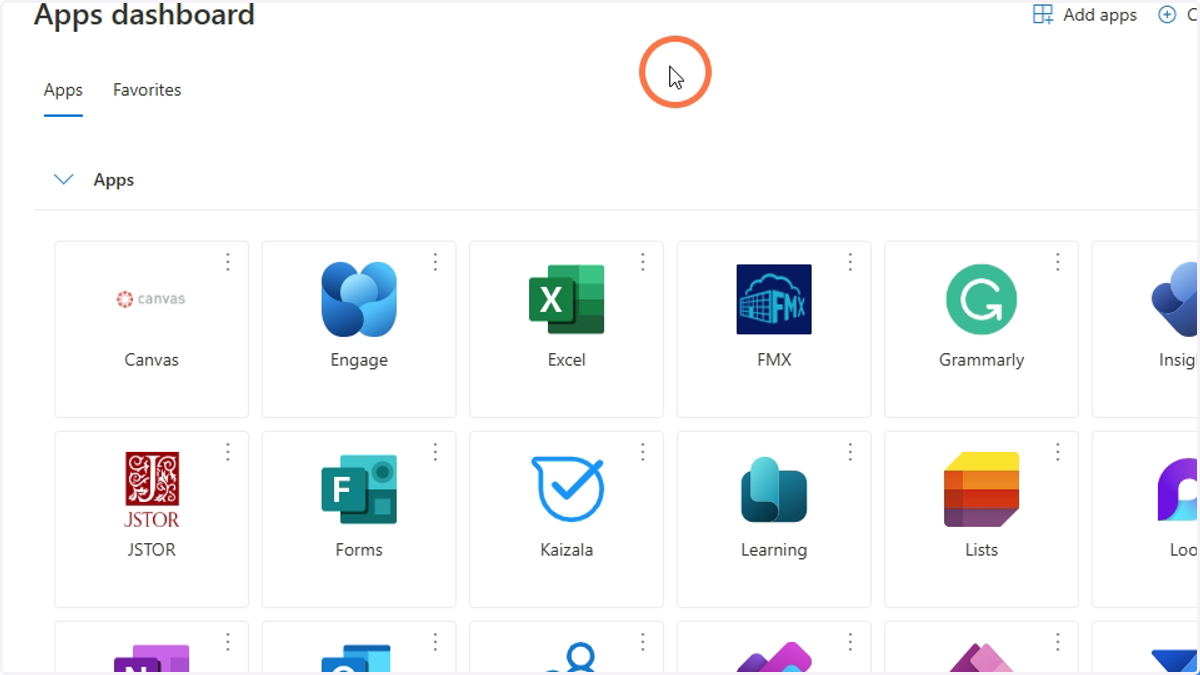Open the JSTOR app icon

pyautogui.click(x=152, y=490)
